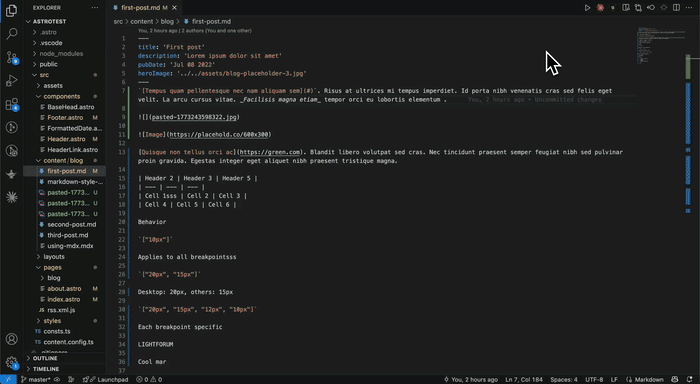The image size is (700, 384).
Task: Follow the https://green.com link on line 13
Action: [270, 152]
